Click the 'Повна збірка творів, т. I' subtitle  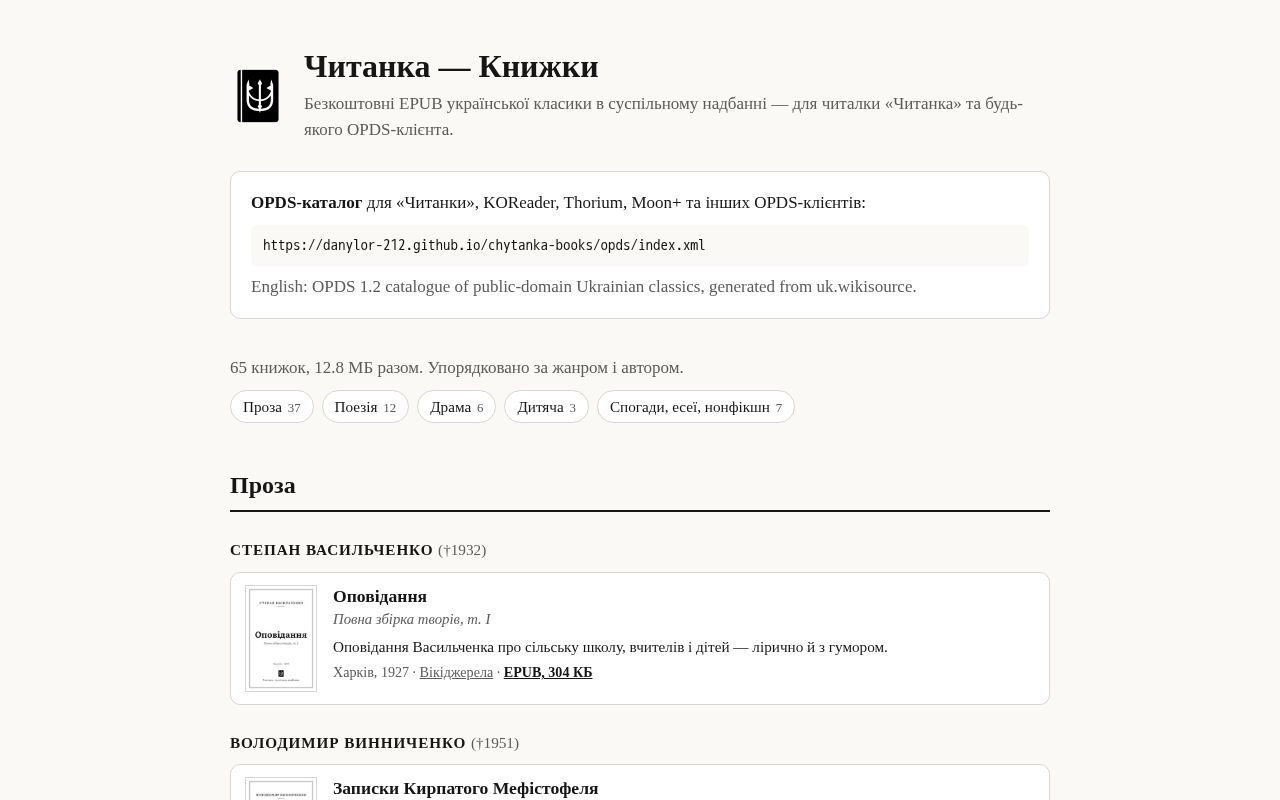coord(412,619)
